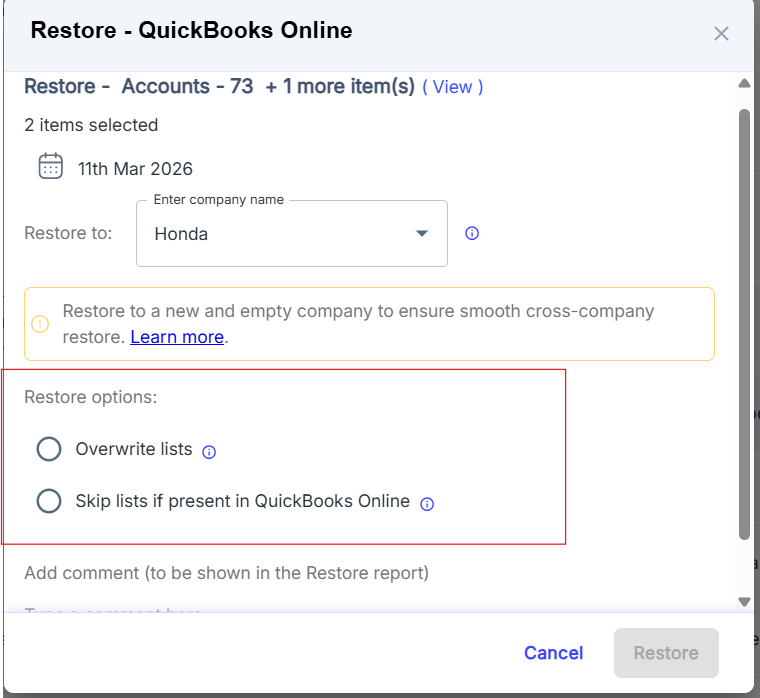This screenshot has width=760, height=698.
Task: Select Skip lists if present radio option
Action: point(49,501)
